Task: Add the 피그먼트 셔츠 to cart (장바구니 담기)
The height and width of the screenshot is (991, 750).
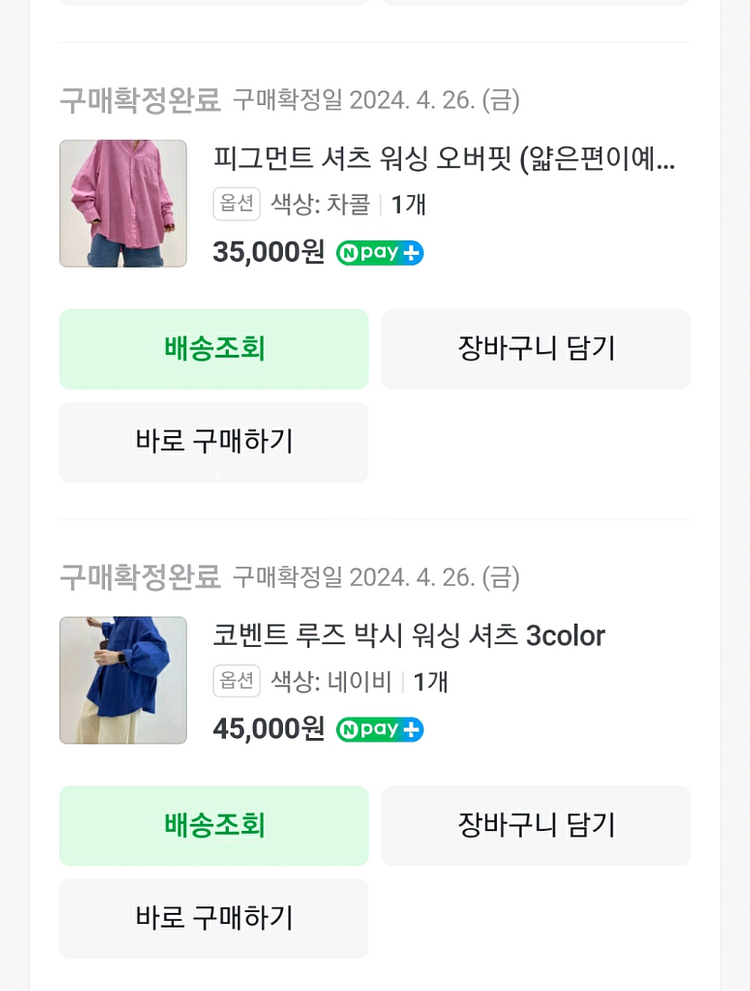Action: (x=536, y=349)
